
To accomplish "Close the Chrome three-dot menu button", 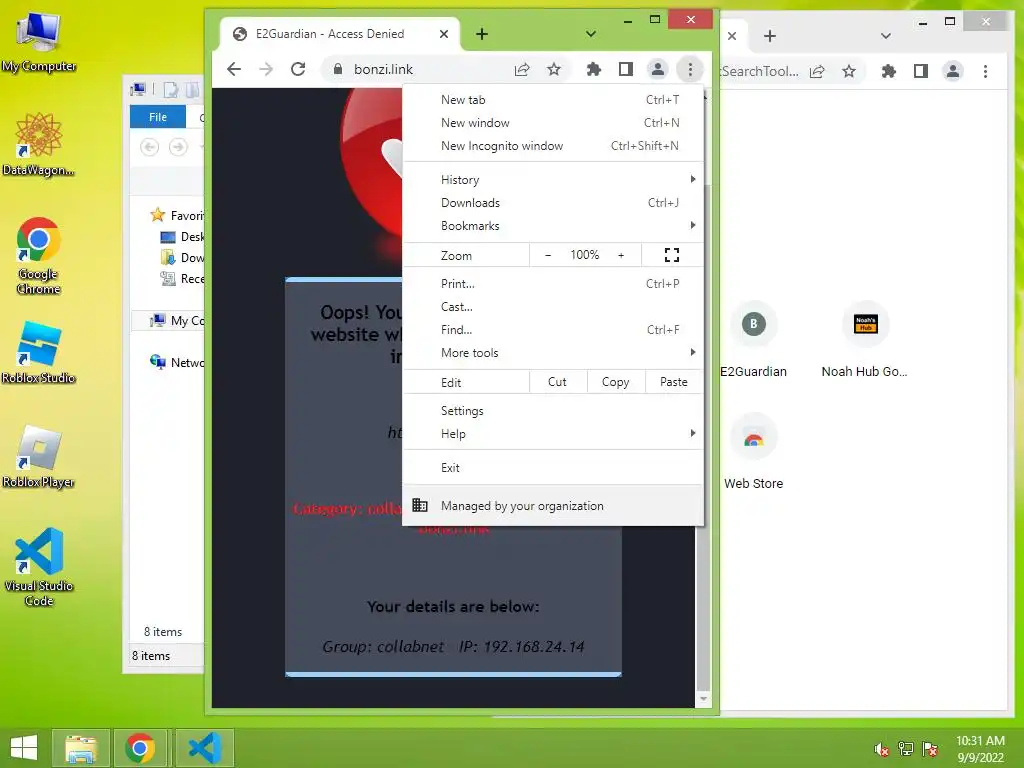I will pos(690,69).
